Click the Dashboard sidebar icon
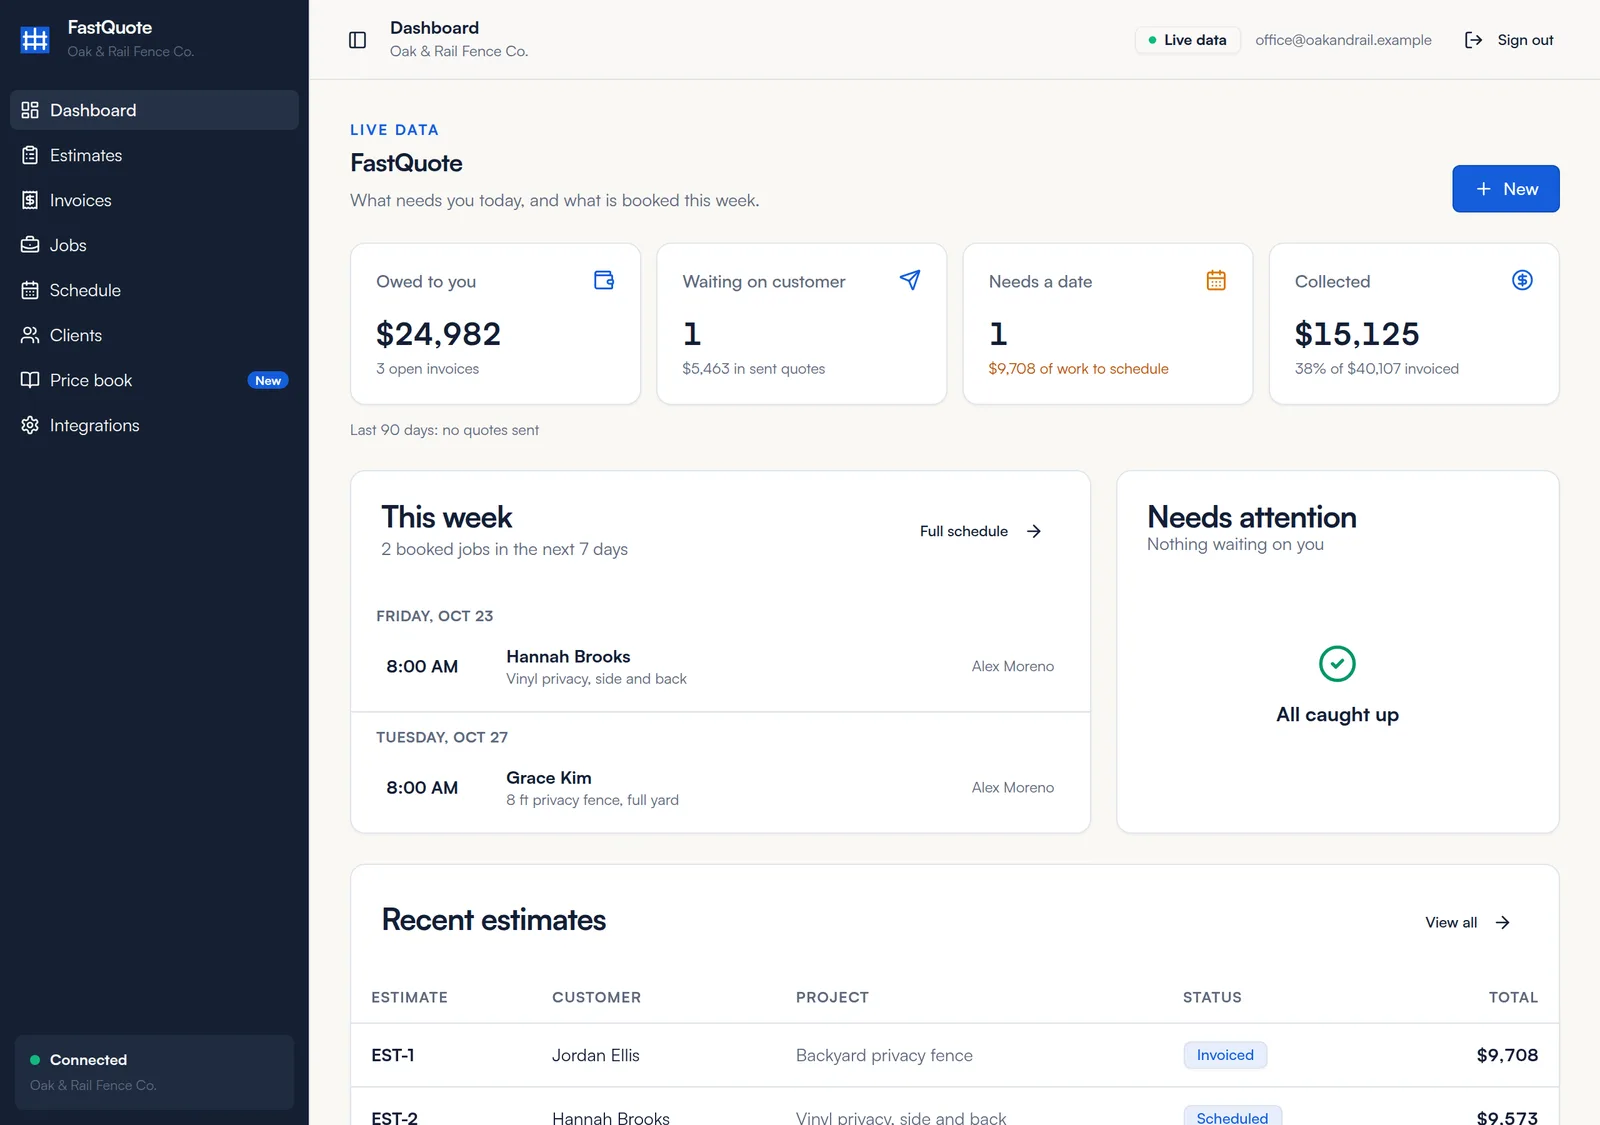This screenshot has width=1600, height=1125. 30,110
